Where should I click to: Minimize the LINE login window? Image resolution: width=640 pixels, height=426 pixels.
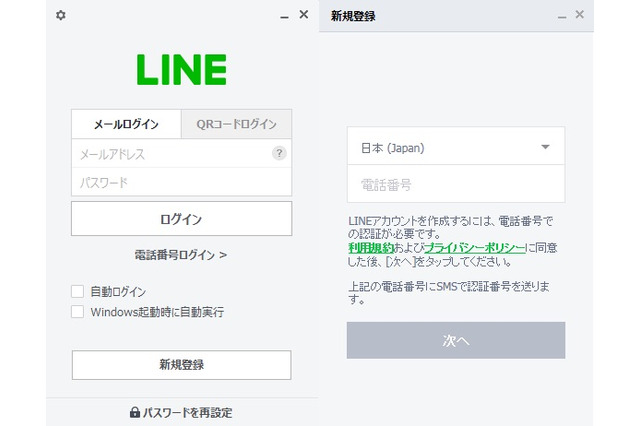coord(283,16)
